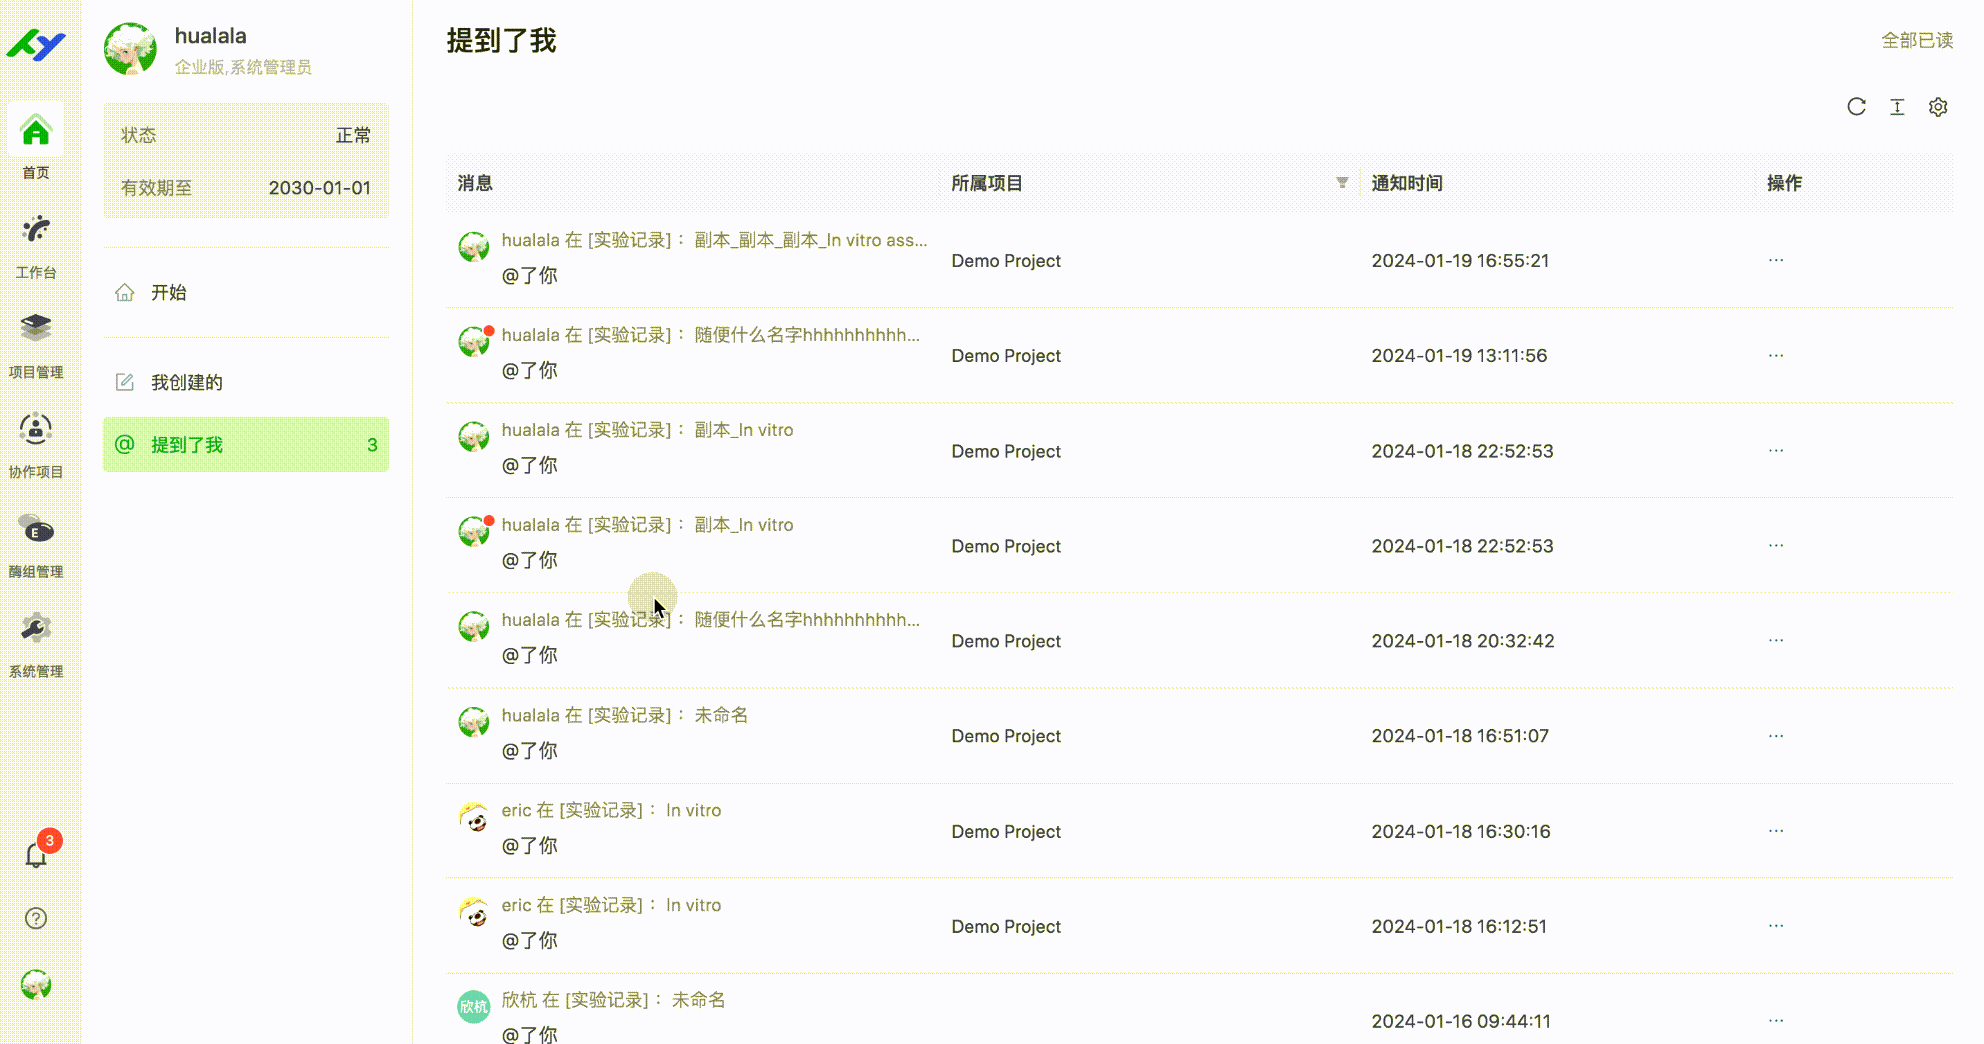Image resolution: width=1984 pixels, height=1044 pixels.
Task: Open 酶组管理 section icon
Action: click(x=36, y=530)
